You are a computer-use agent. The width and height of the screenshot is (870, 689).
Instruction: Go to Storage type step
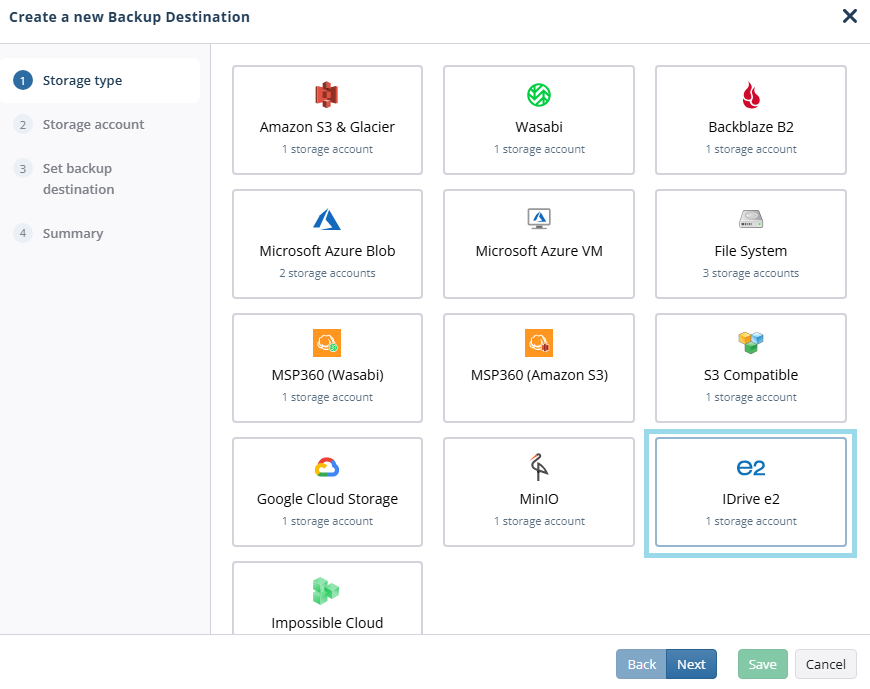click(100, 80)
